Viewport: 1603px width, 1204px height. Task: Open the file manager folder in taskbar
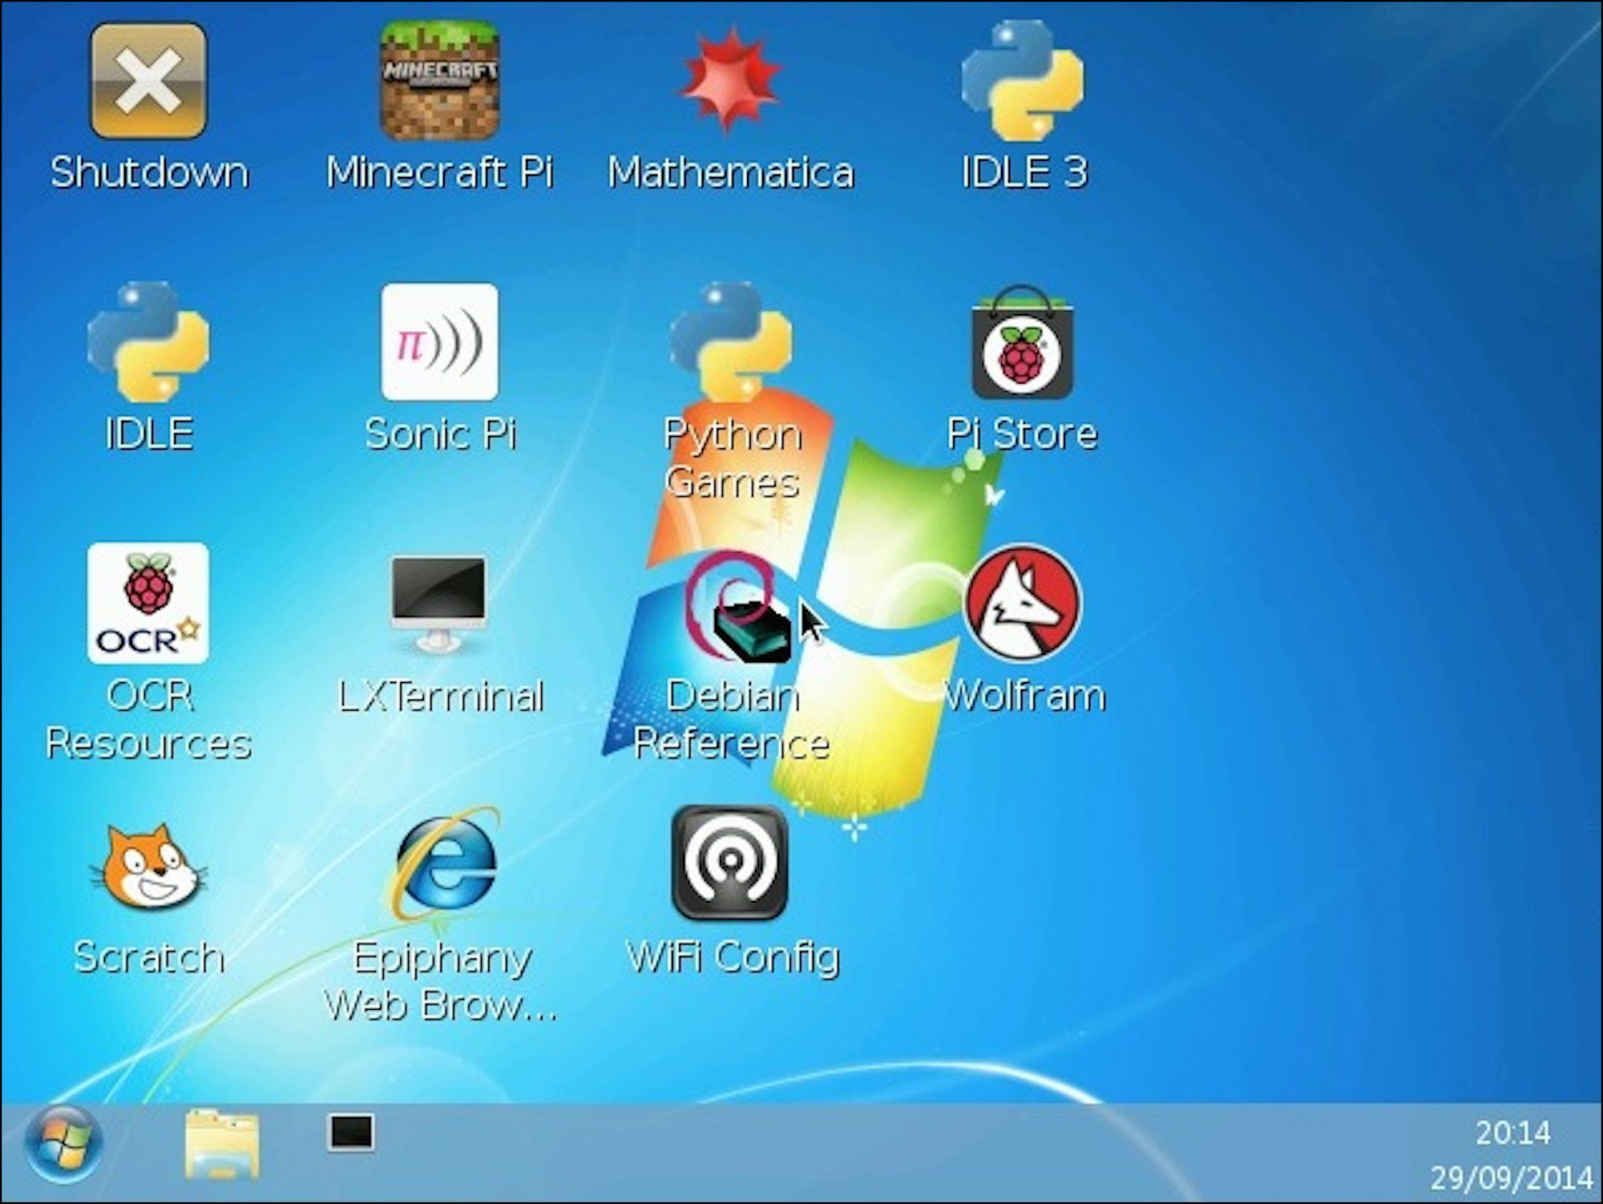[222, 1143]
